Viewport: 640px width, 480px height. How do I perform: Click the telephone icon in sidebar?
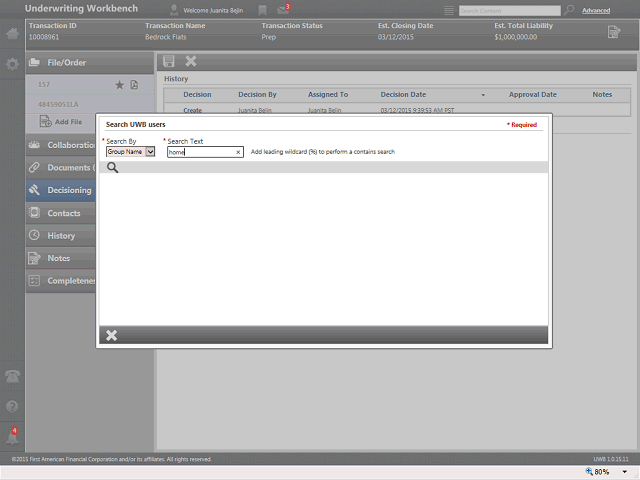(12, 376)
